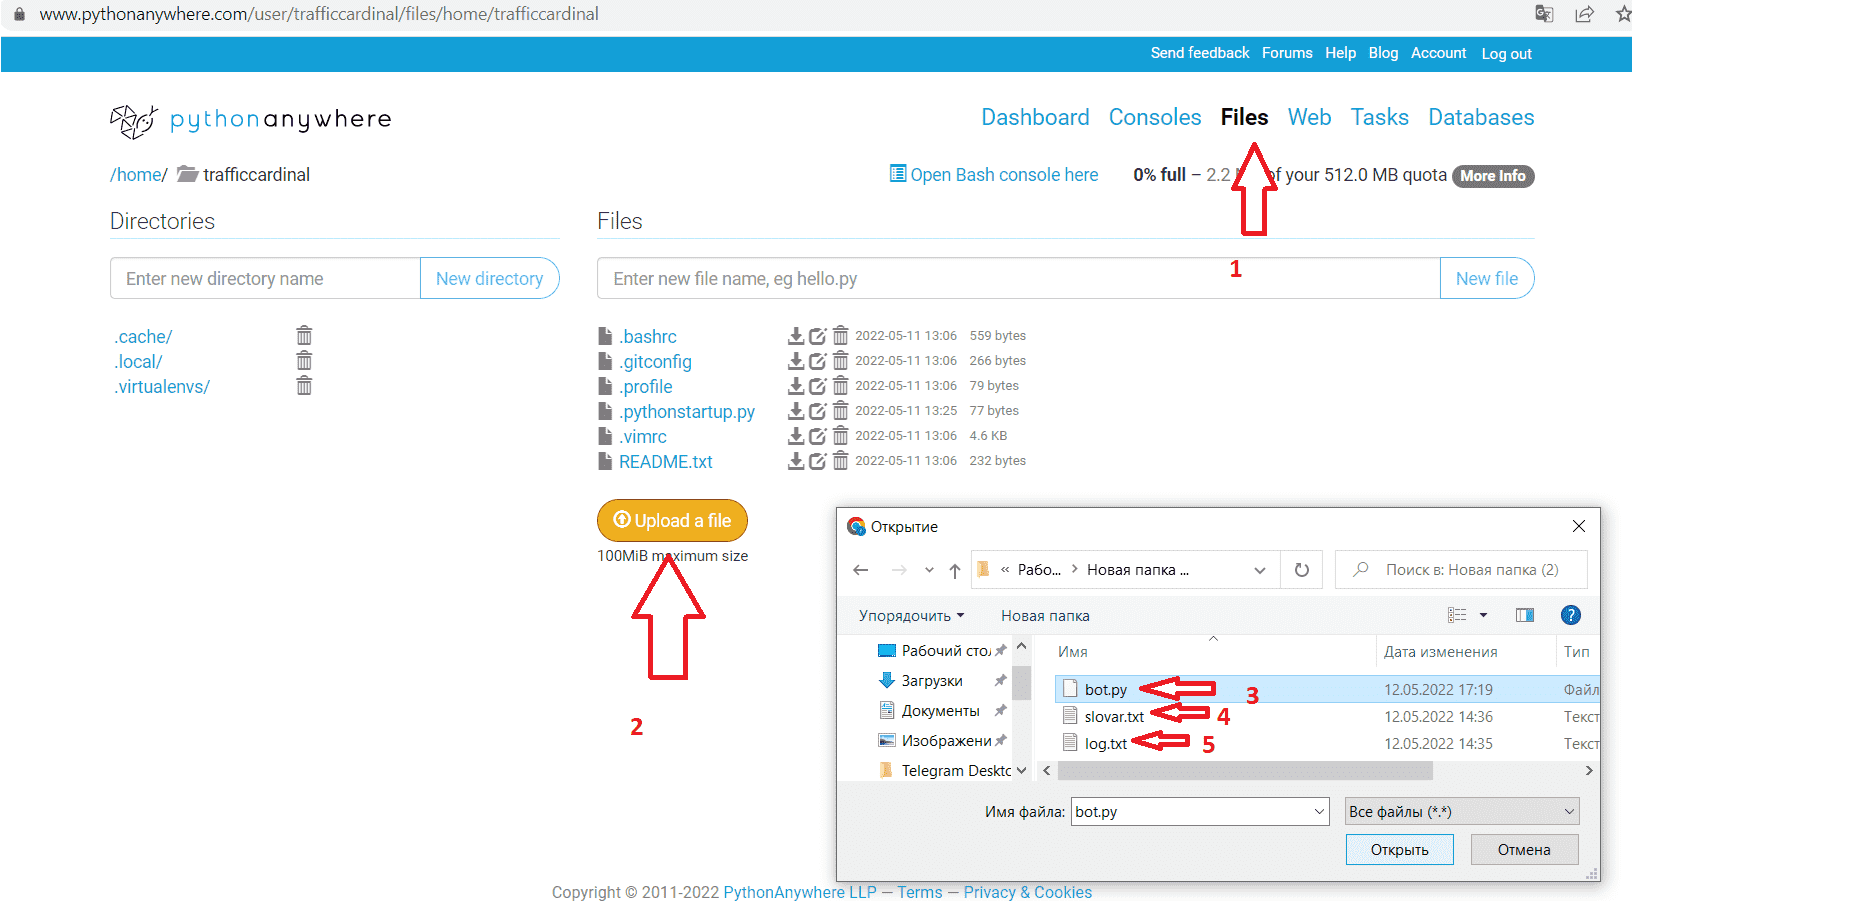
Task: Click the new file name field
Action: click(1018, 279)
